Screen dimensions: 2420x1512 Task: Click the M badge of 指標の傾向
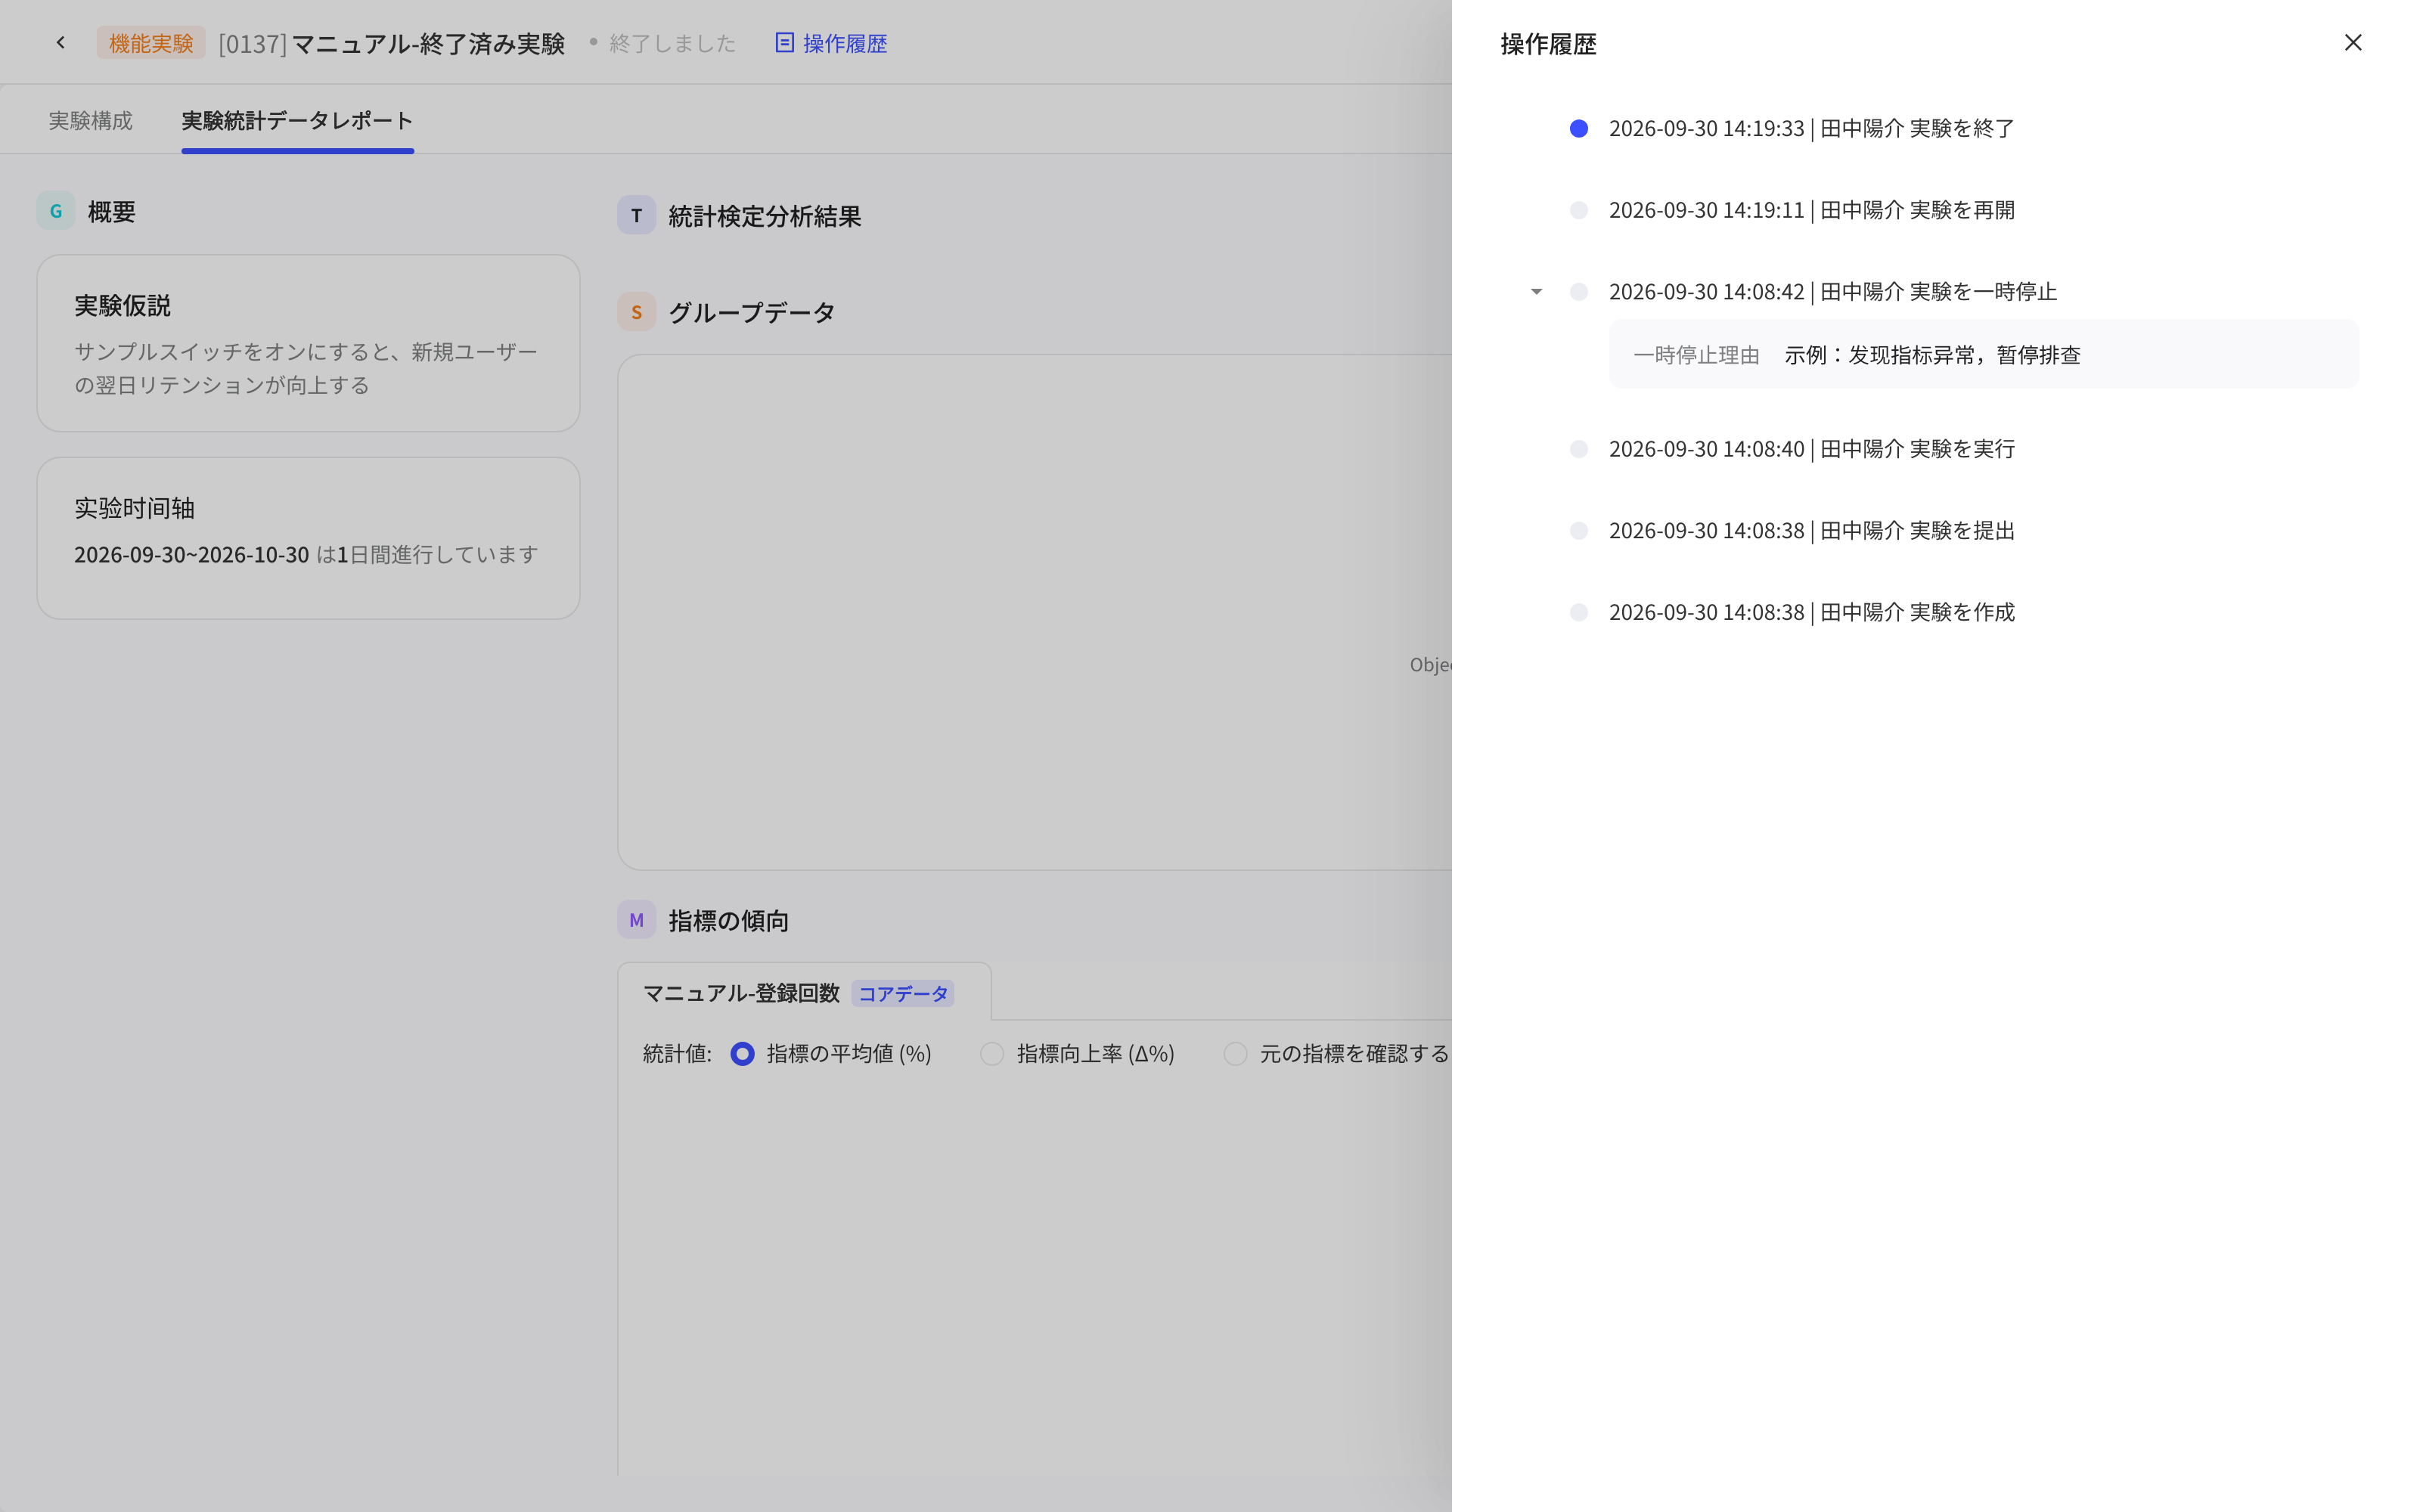point(636,920)
